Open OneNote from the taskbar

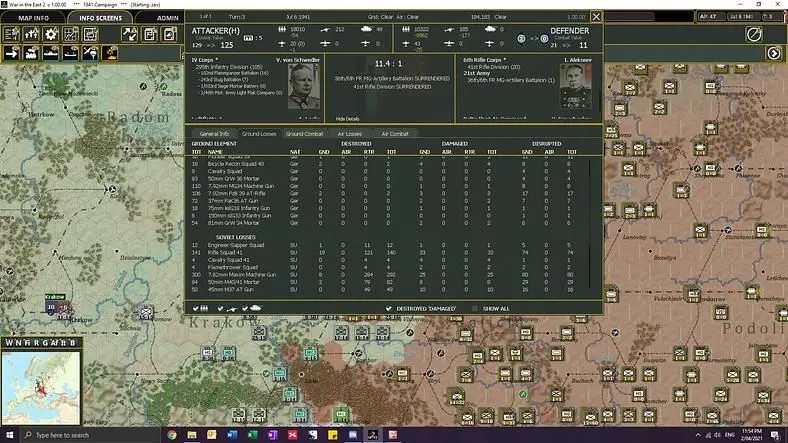coord(272,434)
